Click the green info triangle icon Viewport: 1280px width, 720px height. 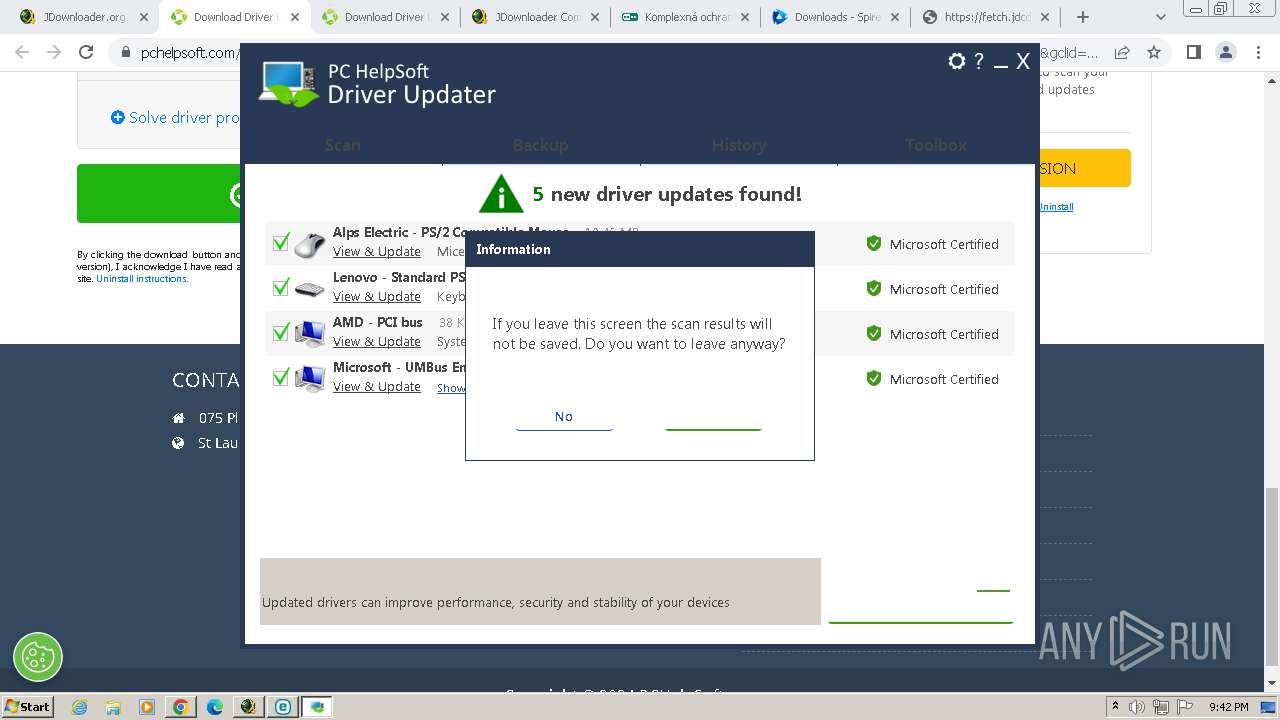(x=501, y=194)
